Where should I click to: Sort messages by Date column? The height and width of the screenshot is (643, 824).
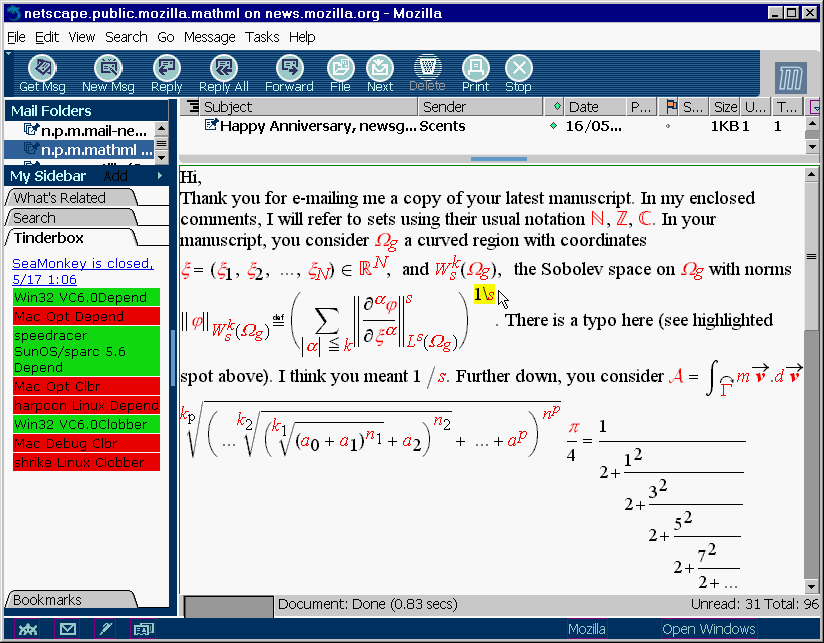tap(595, 107)
